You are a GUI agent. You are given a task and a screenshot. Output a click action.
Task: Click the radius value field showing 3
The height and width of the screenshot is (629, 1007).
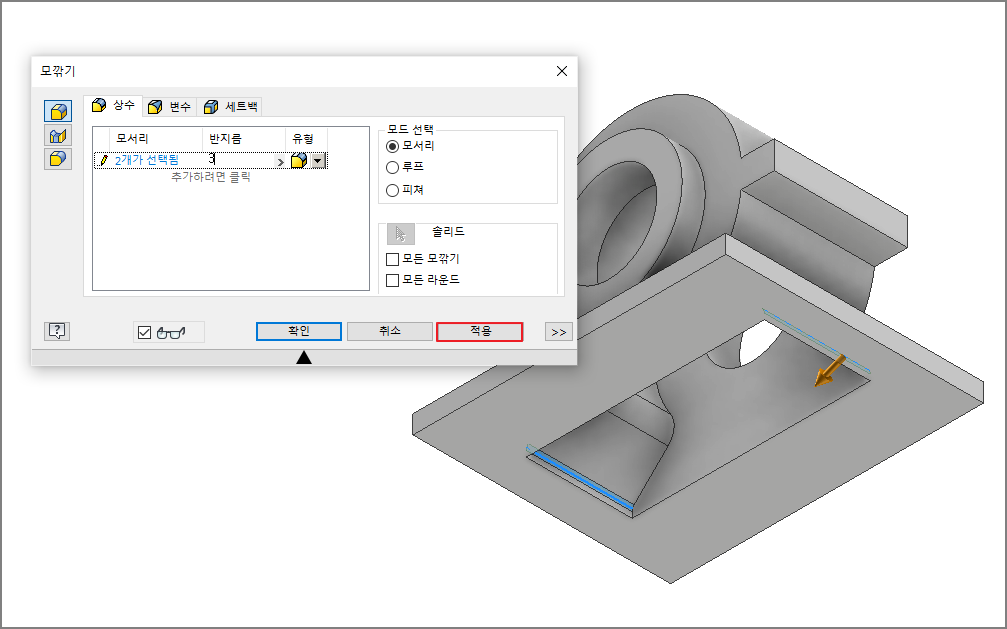238,160
